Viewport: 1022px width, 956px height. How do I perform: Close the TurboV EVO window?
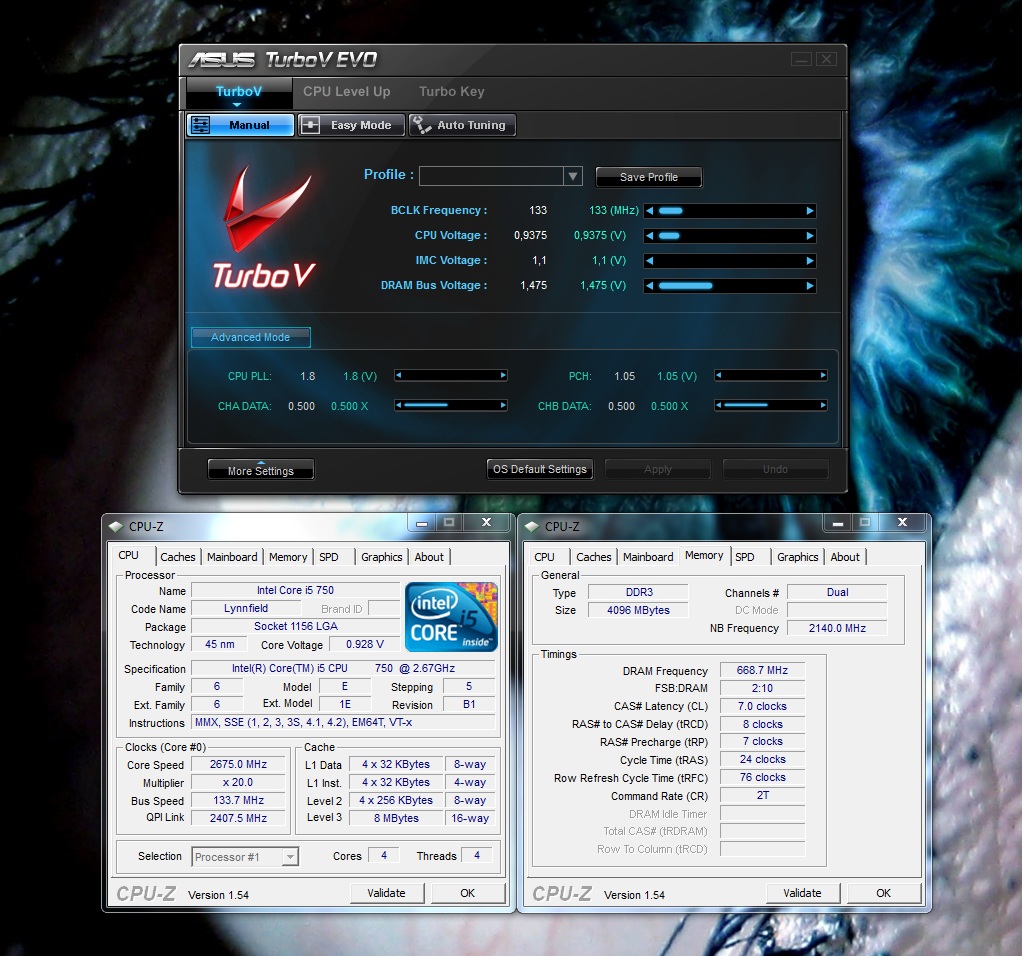826,59
